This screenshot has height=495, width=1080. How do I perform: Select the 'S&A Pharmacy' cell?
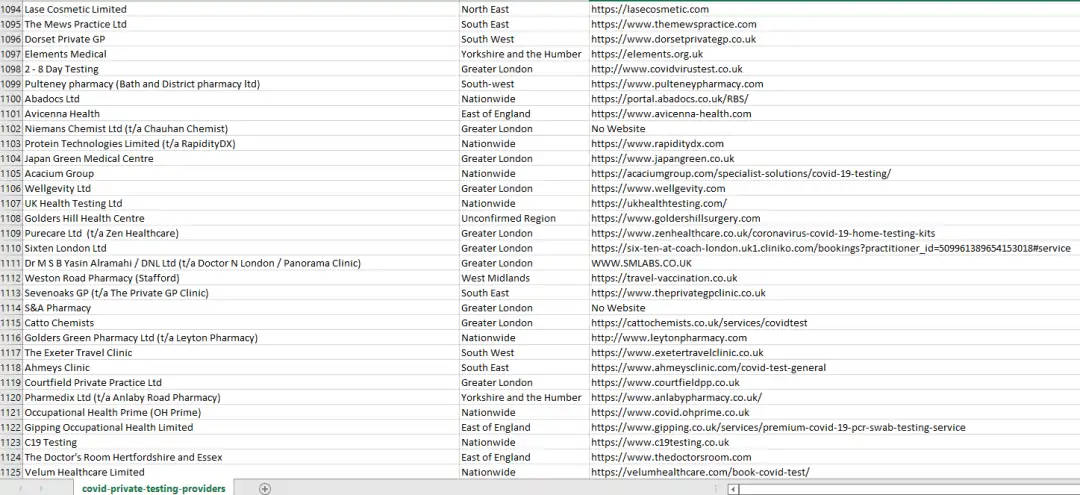point(241,308)
